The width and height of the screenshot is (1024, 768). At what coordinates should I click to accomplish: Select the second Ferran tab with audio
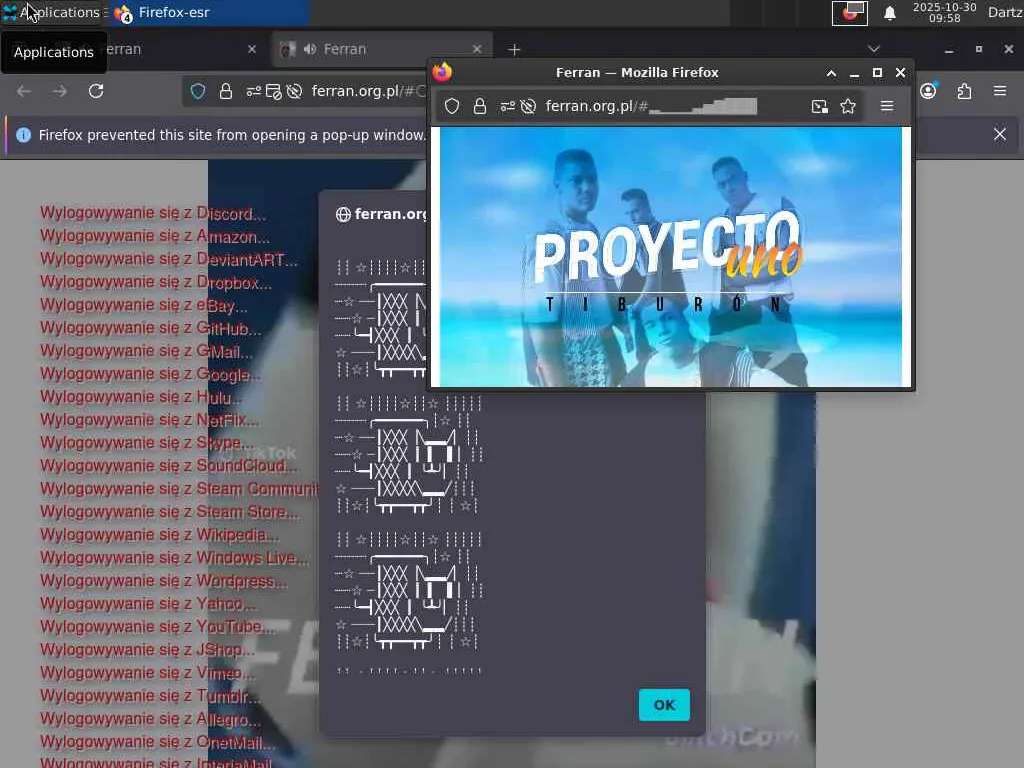382,50
